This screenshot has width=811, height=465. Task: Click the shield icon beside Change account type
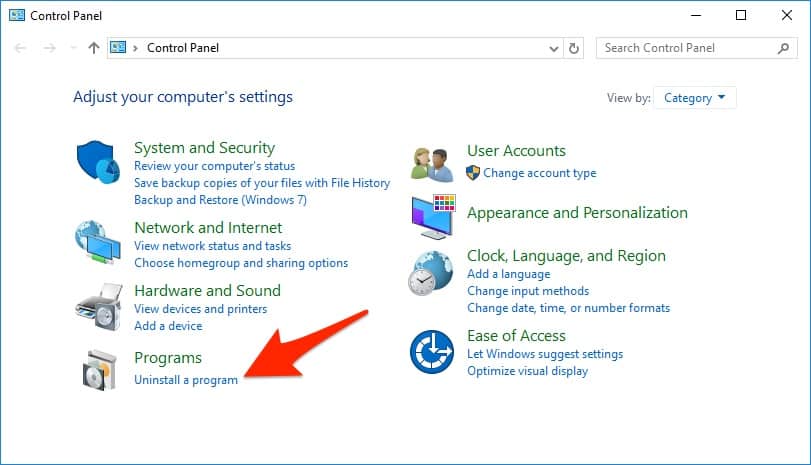[x=473, y=173]
